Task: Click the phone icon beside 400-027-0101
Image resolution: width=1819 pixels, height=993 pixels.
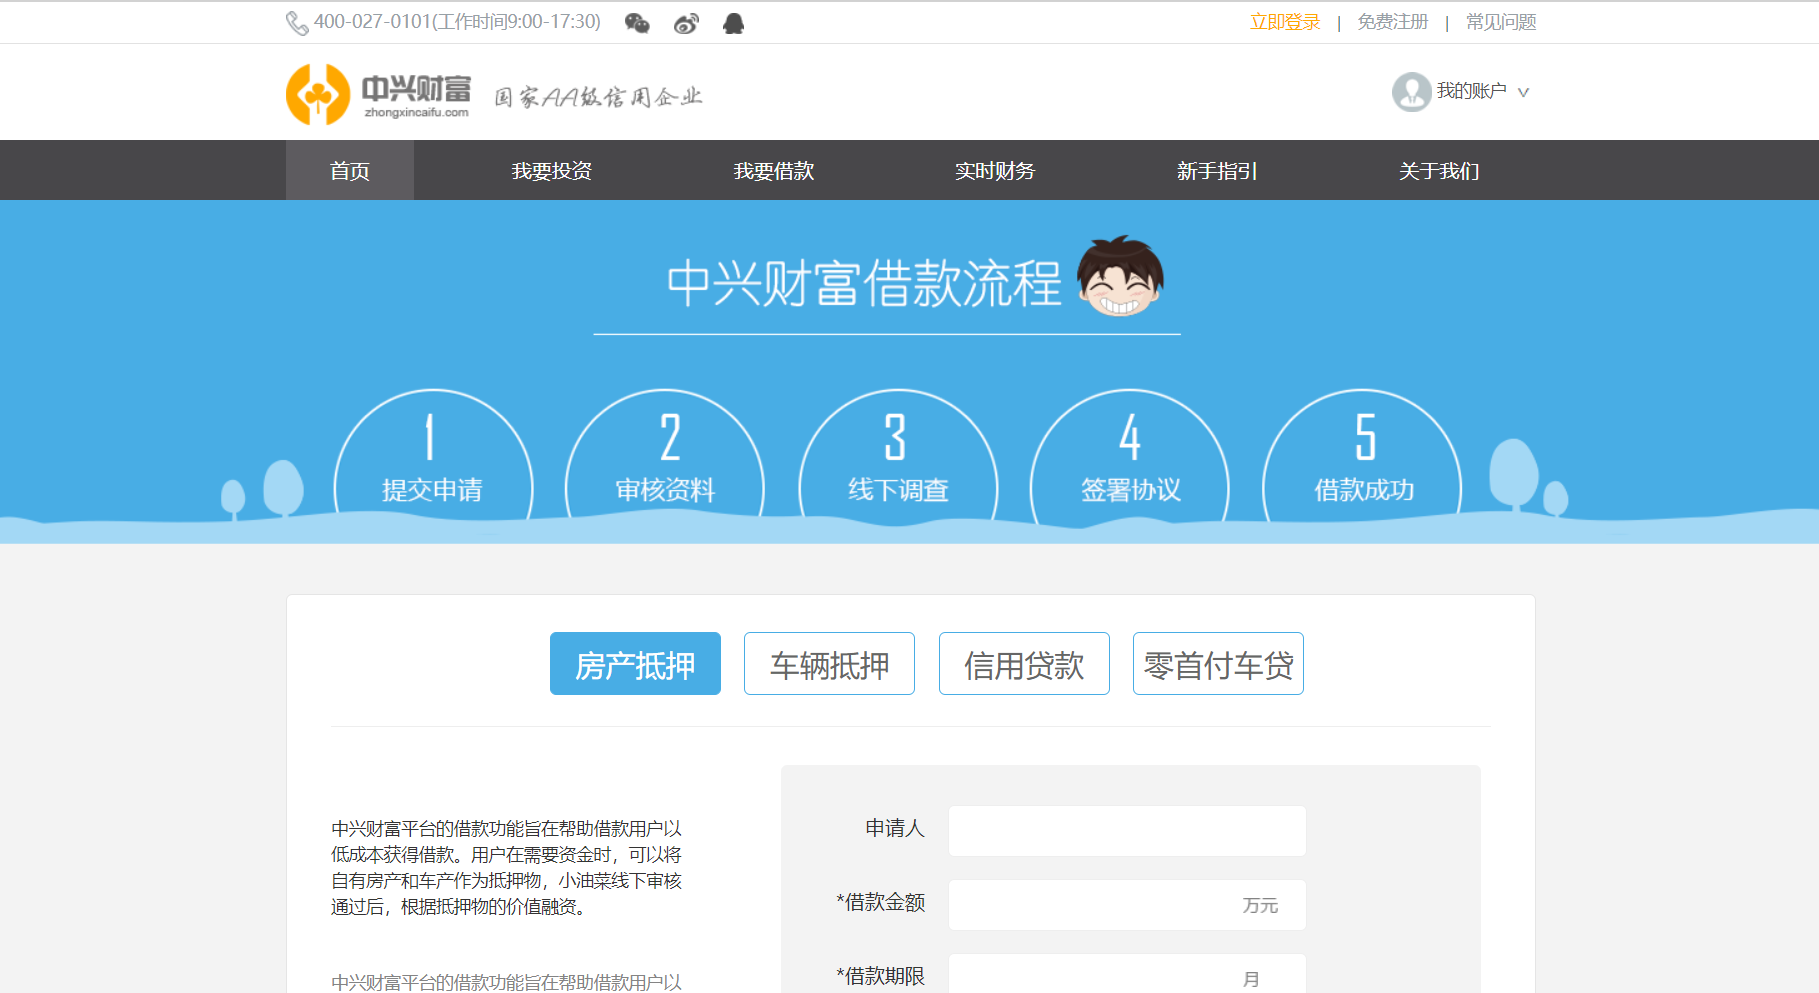Action: pos(297,23)
